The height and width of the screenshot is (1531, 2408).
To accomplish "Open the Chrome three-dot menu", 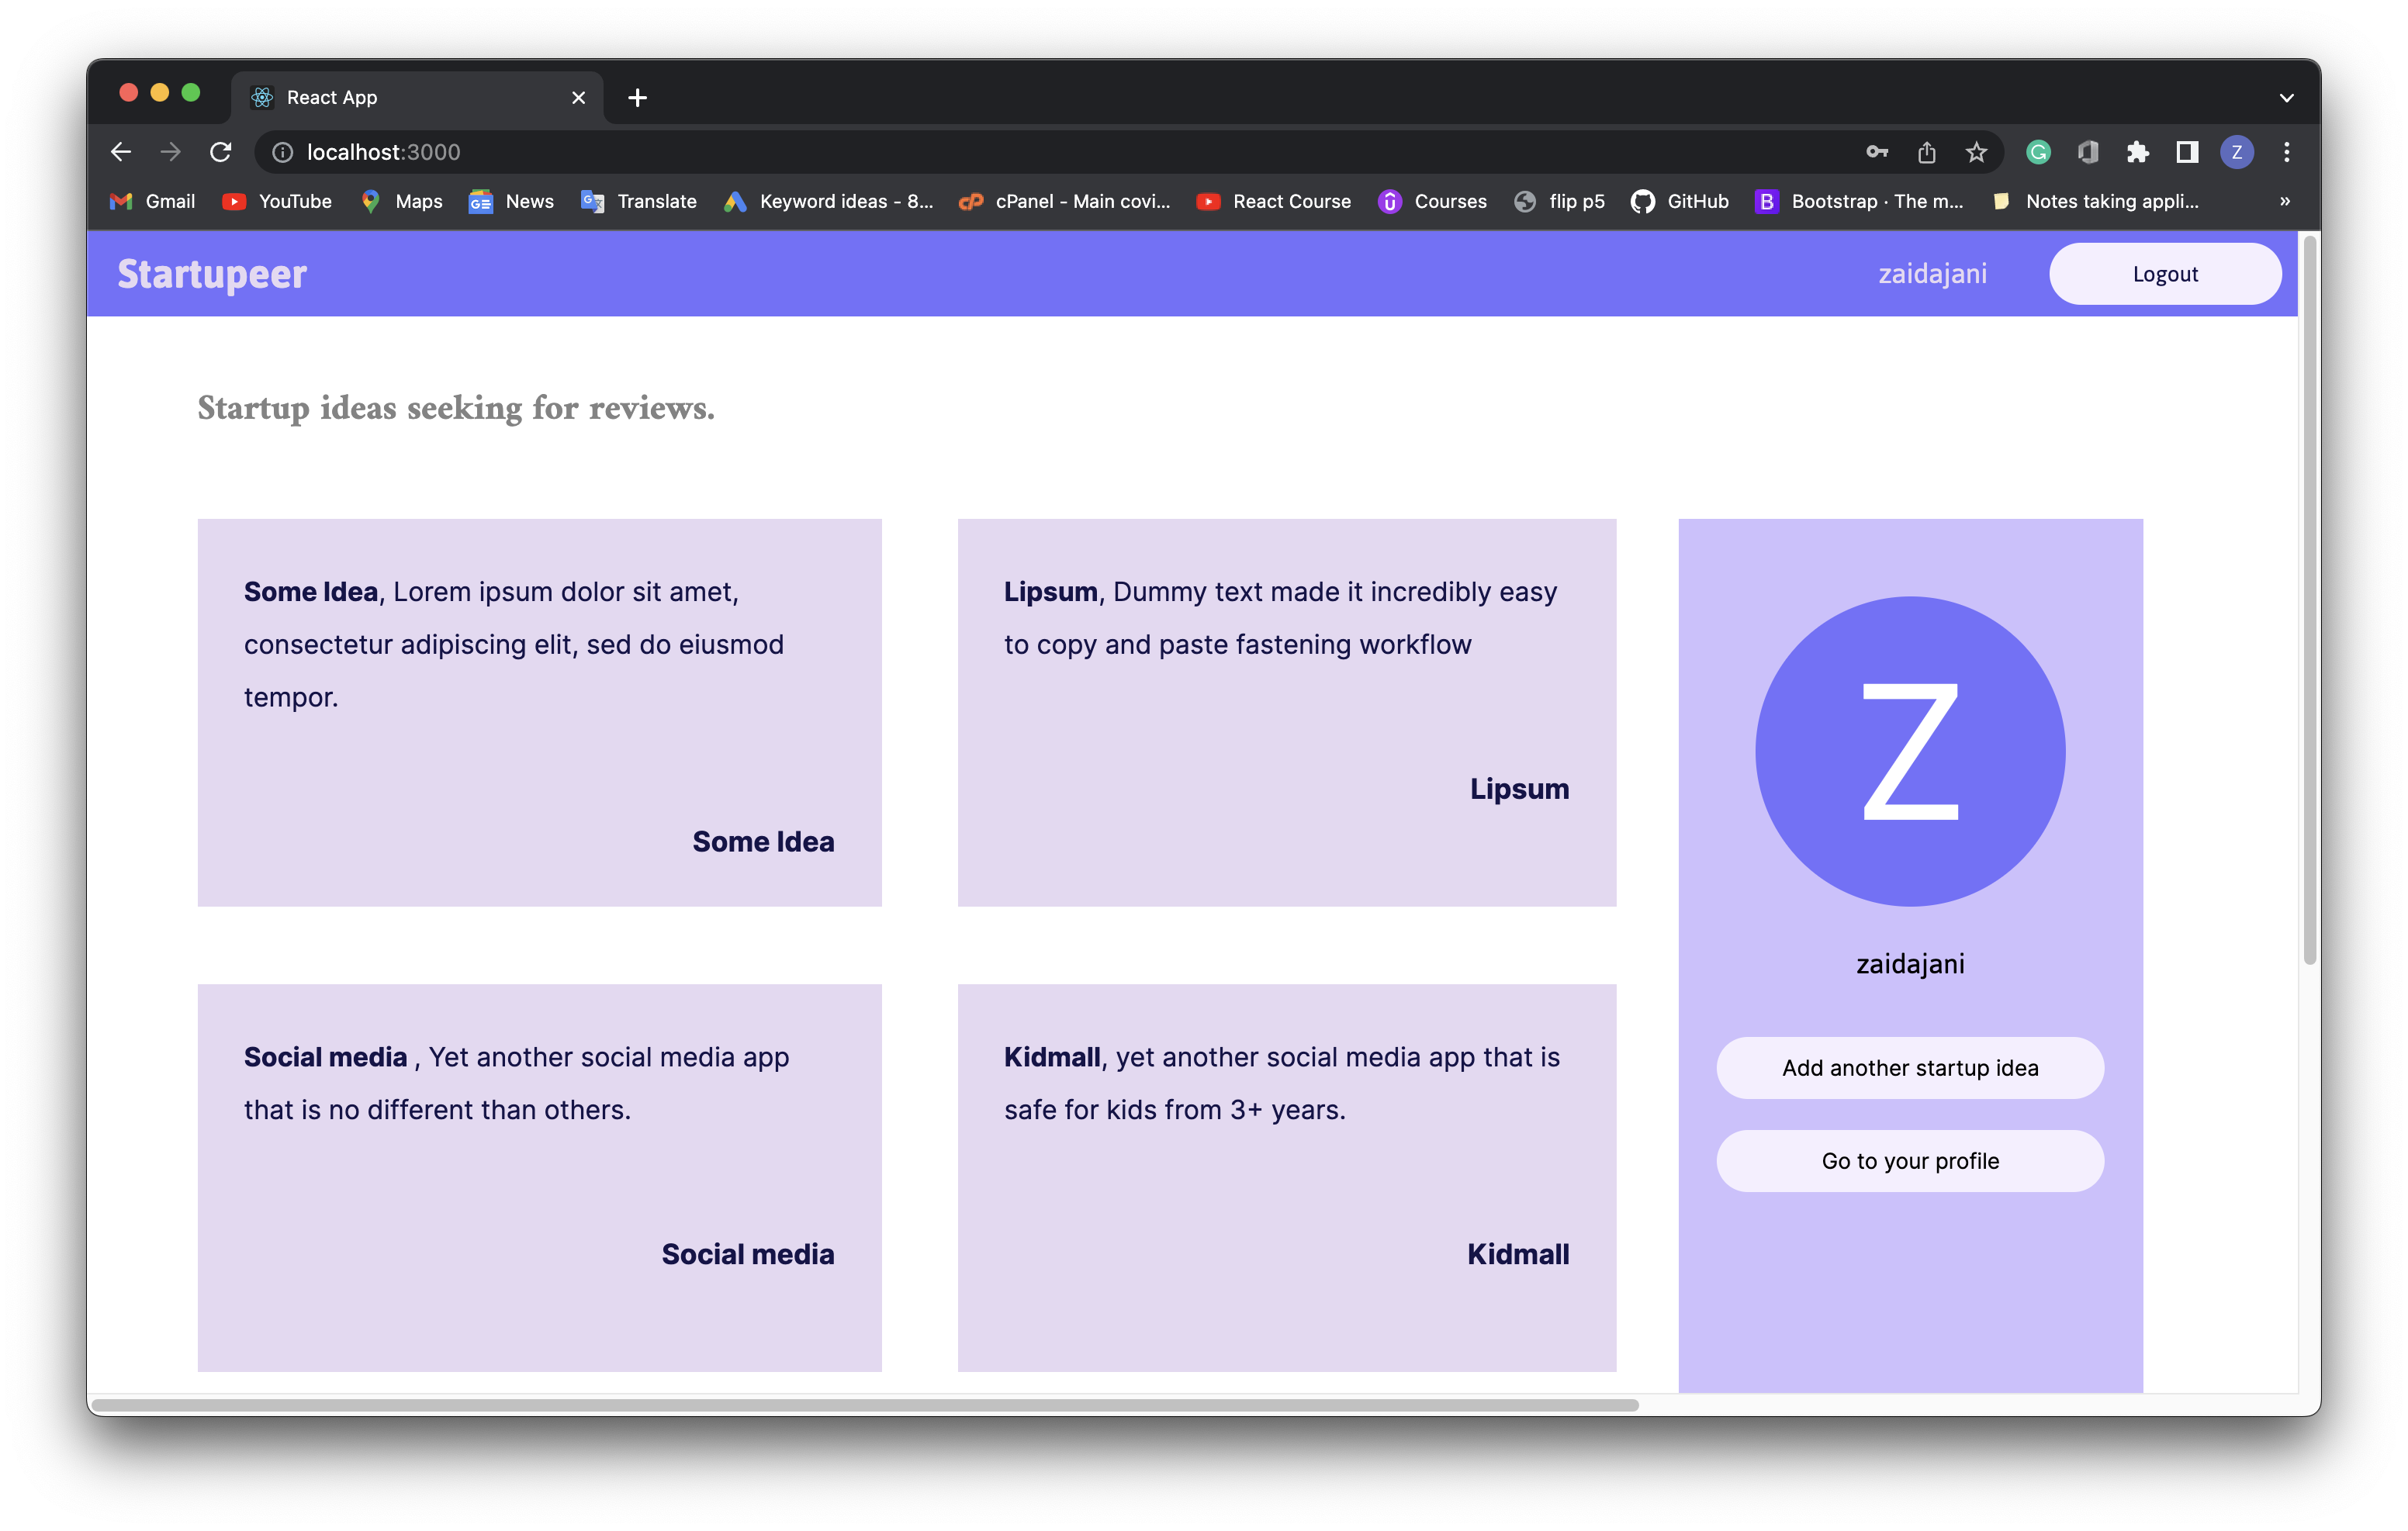I will tap(2287, 152).
